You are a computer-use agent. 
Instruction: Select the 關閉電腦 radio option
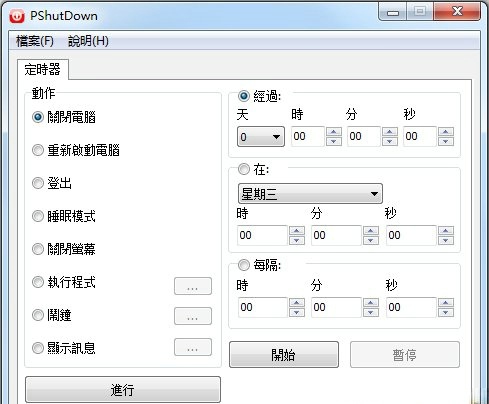[64, 117]
